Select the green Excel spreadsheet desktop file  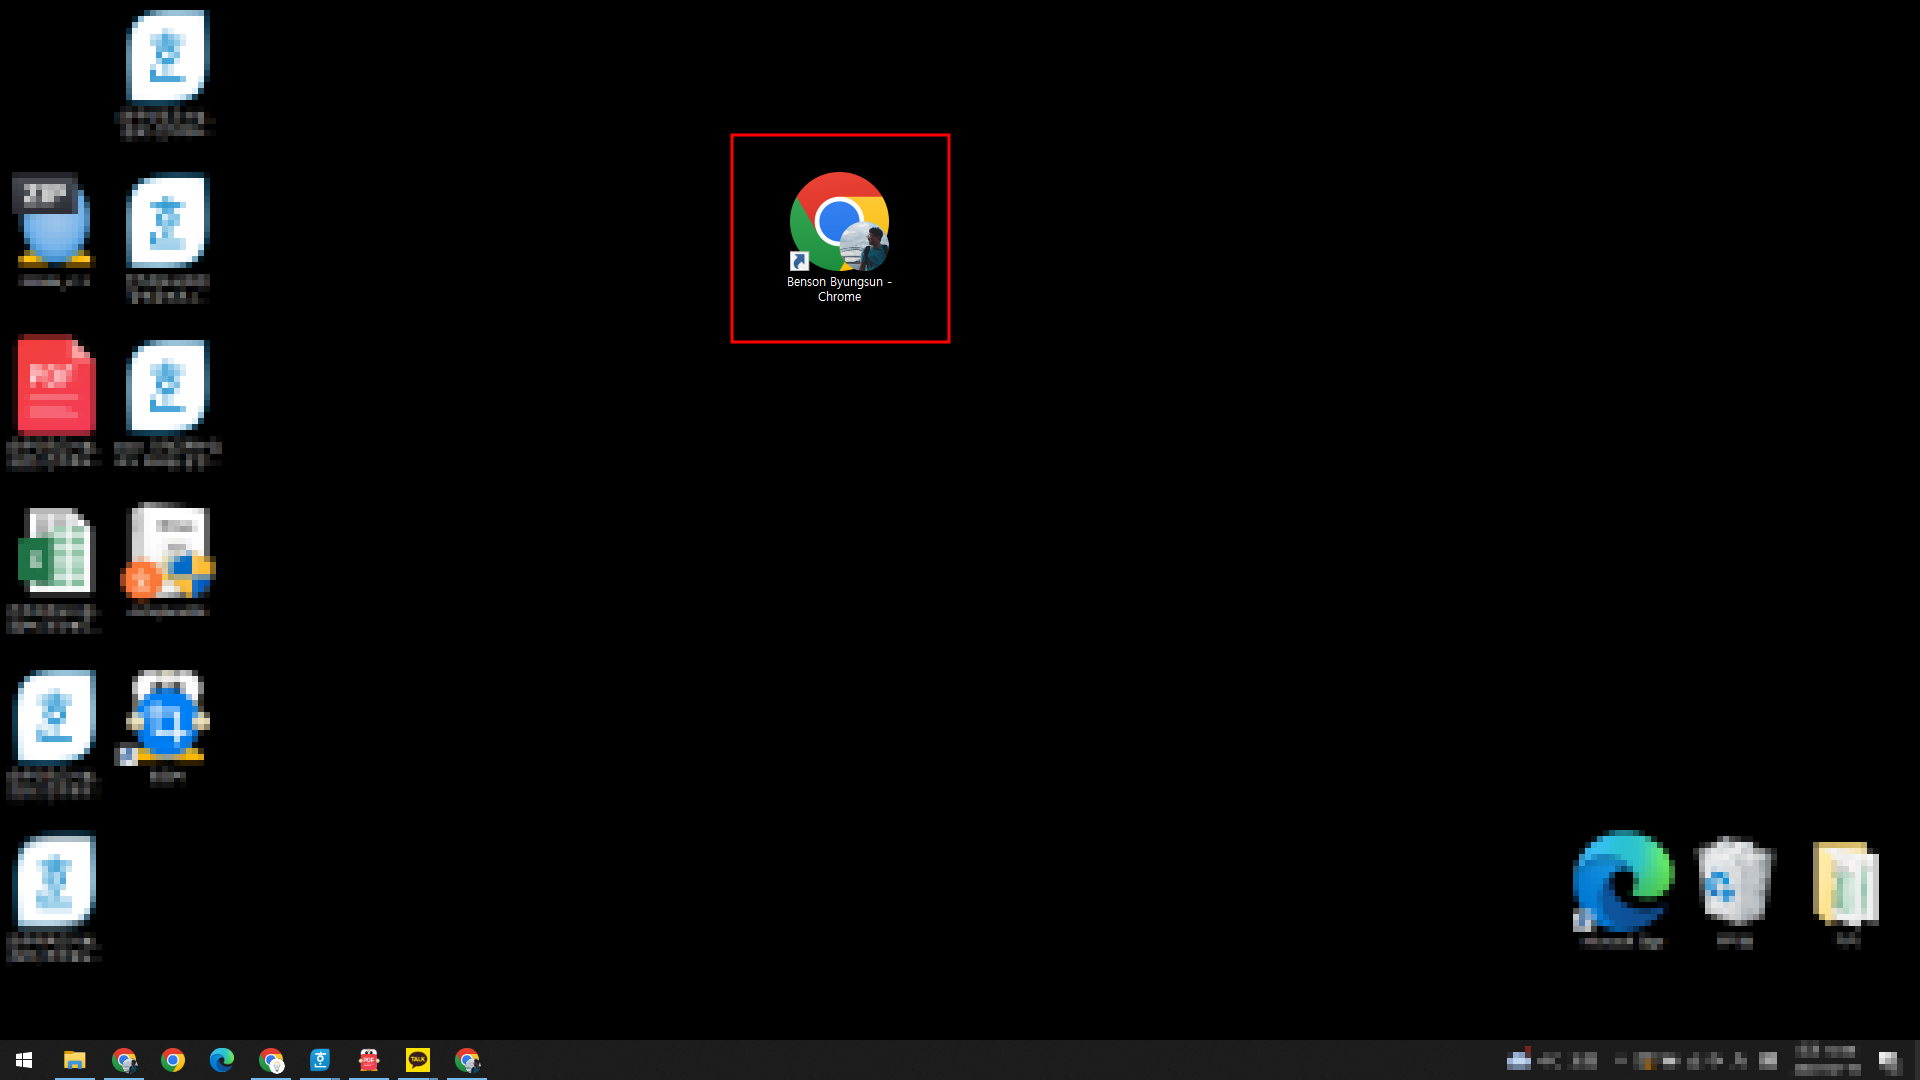point(55,552)
